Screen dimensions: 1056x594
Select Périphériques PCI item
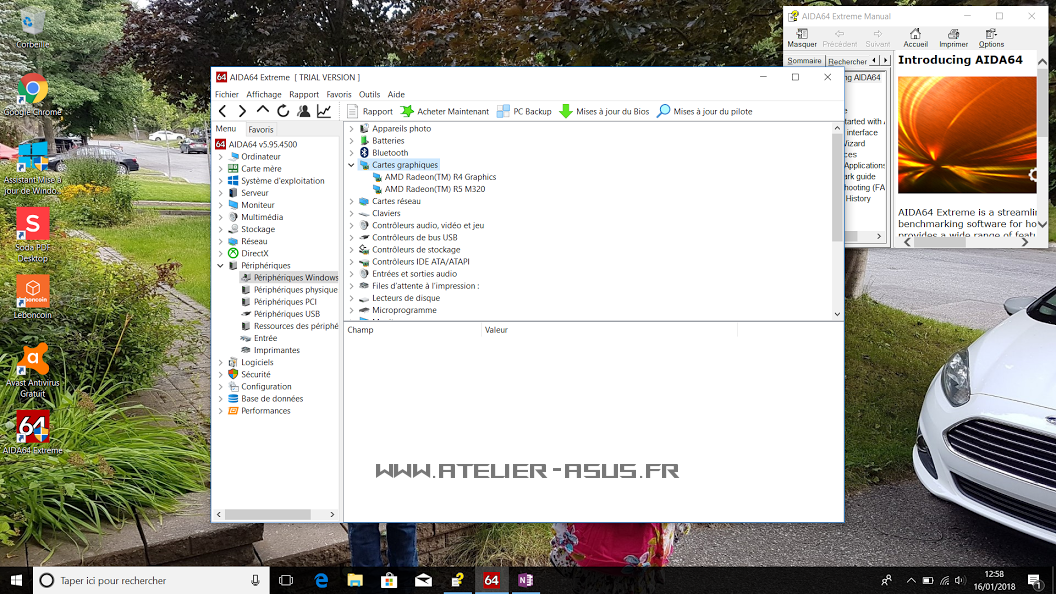(285, 302)
